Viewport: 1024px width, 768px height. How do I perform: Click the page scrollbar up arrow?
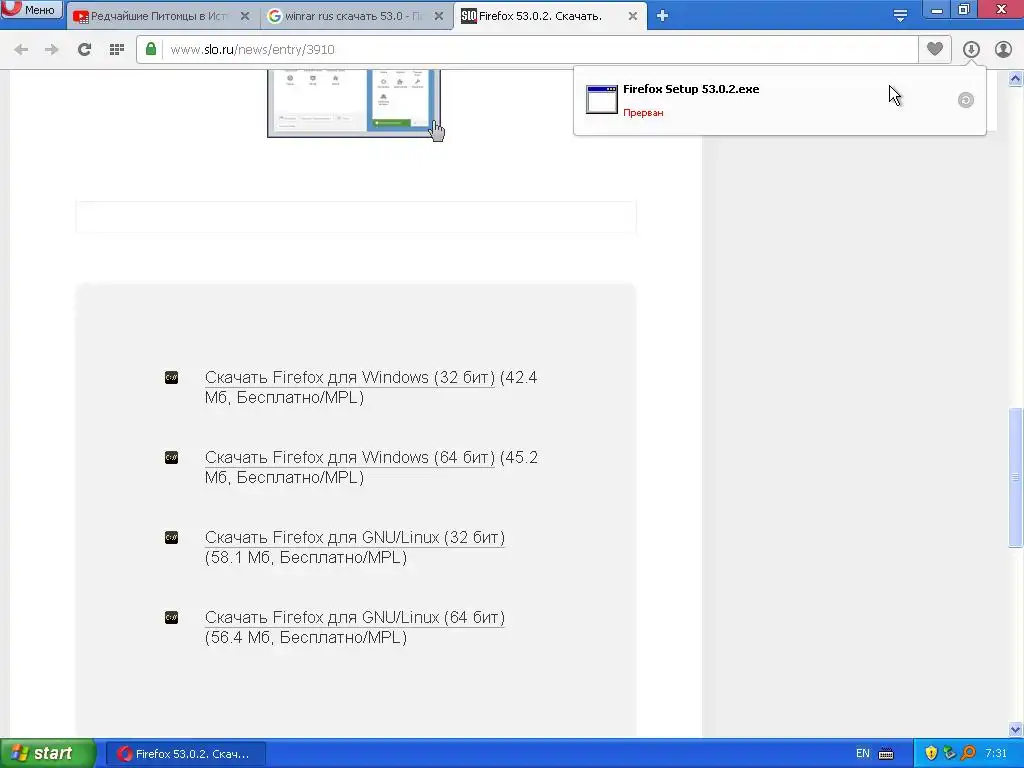tap(1016, 79)
